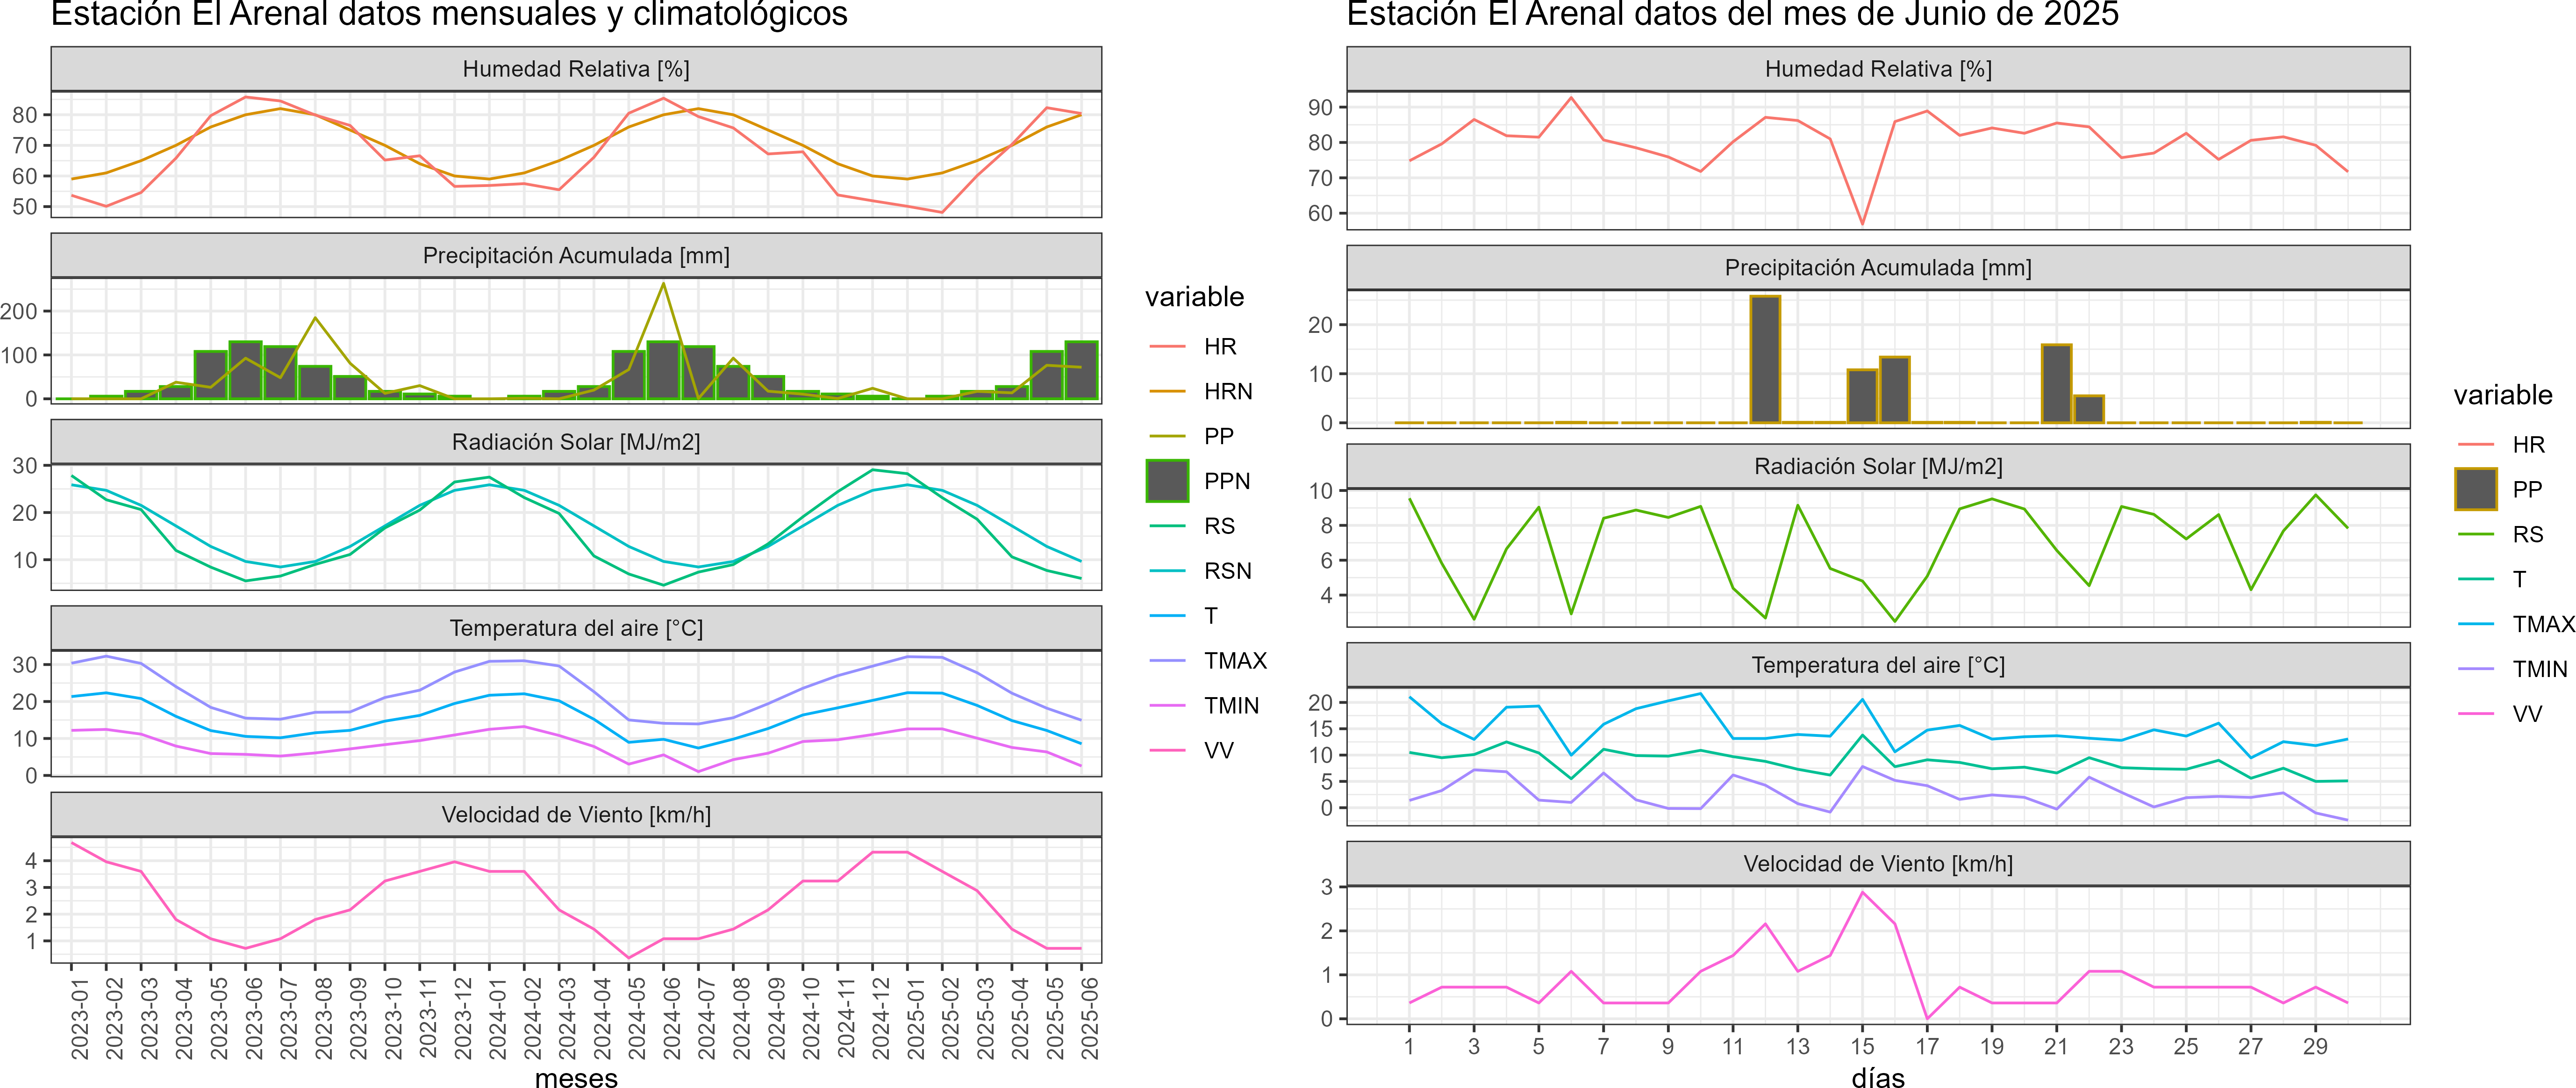The image size is (2576, 1088).
Task: Select 'TMAX' label in June chart legend
Action: tap(2544, 624)
